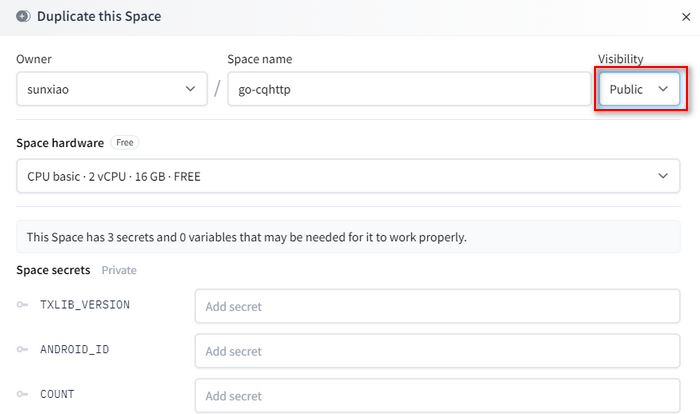Click the key icon beside ANDROID_ID

tap(23, 350)
